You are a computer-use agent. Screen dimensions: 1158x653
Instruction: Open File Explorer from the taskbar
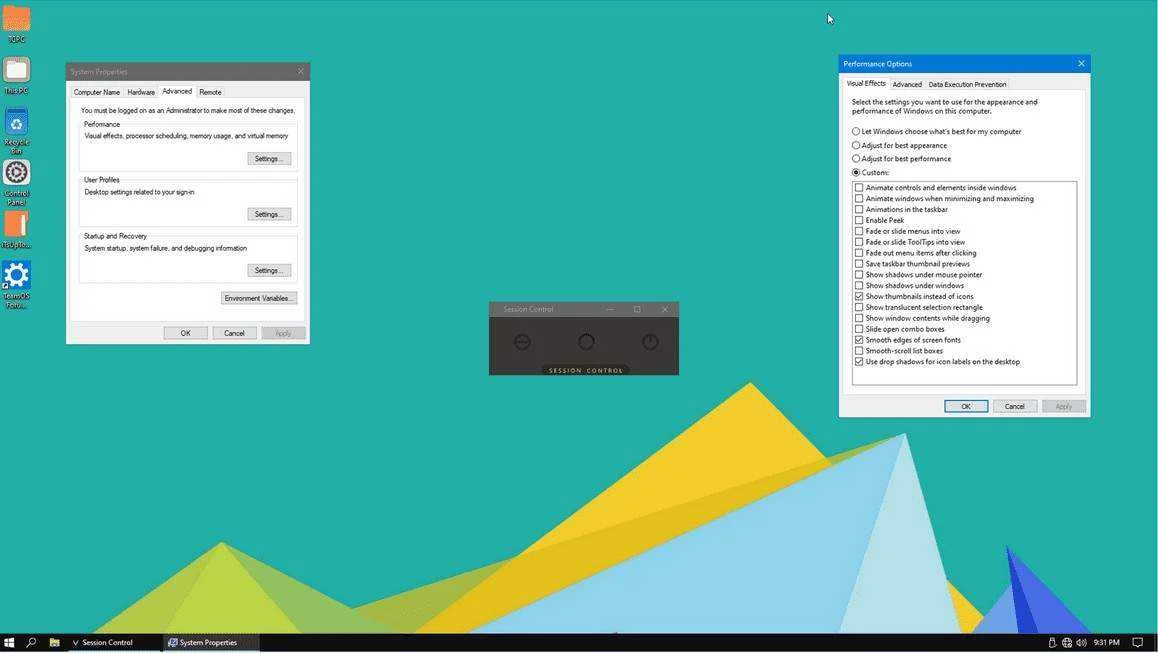point(54,643)
